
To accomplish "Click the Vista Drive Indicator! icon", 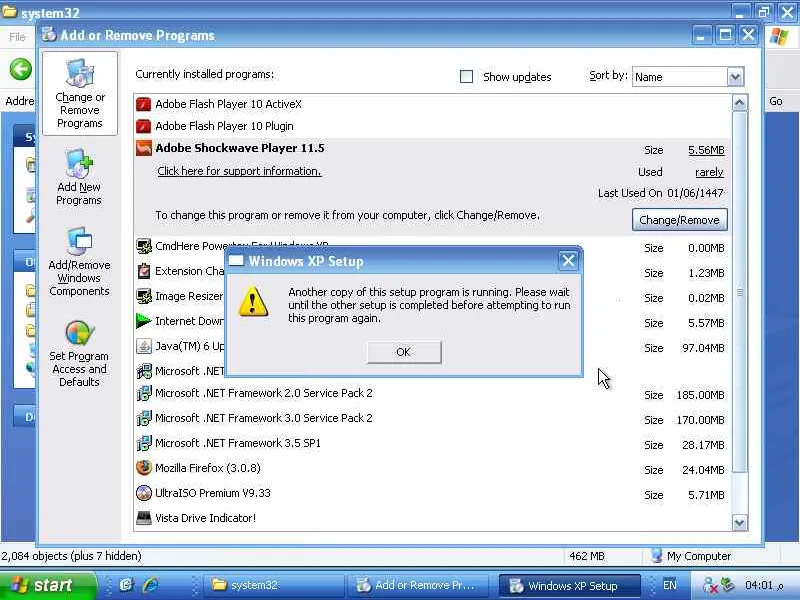I will (x=144, y=518).
